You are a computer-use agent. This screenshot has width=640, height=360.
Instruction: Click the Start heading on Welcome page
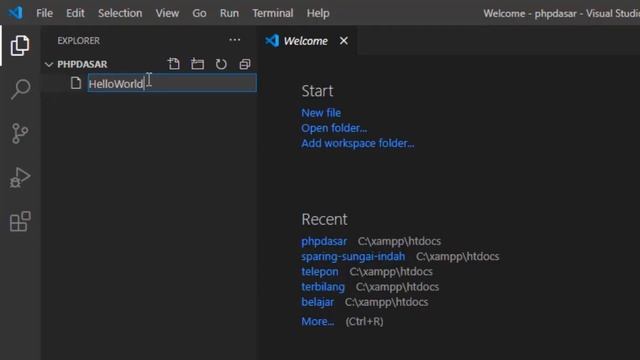coord(317,91)
